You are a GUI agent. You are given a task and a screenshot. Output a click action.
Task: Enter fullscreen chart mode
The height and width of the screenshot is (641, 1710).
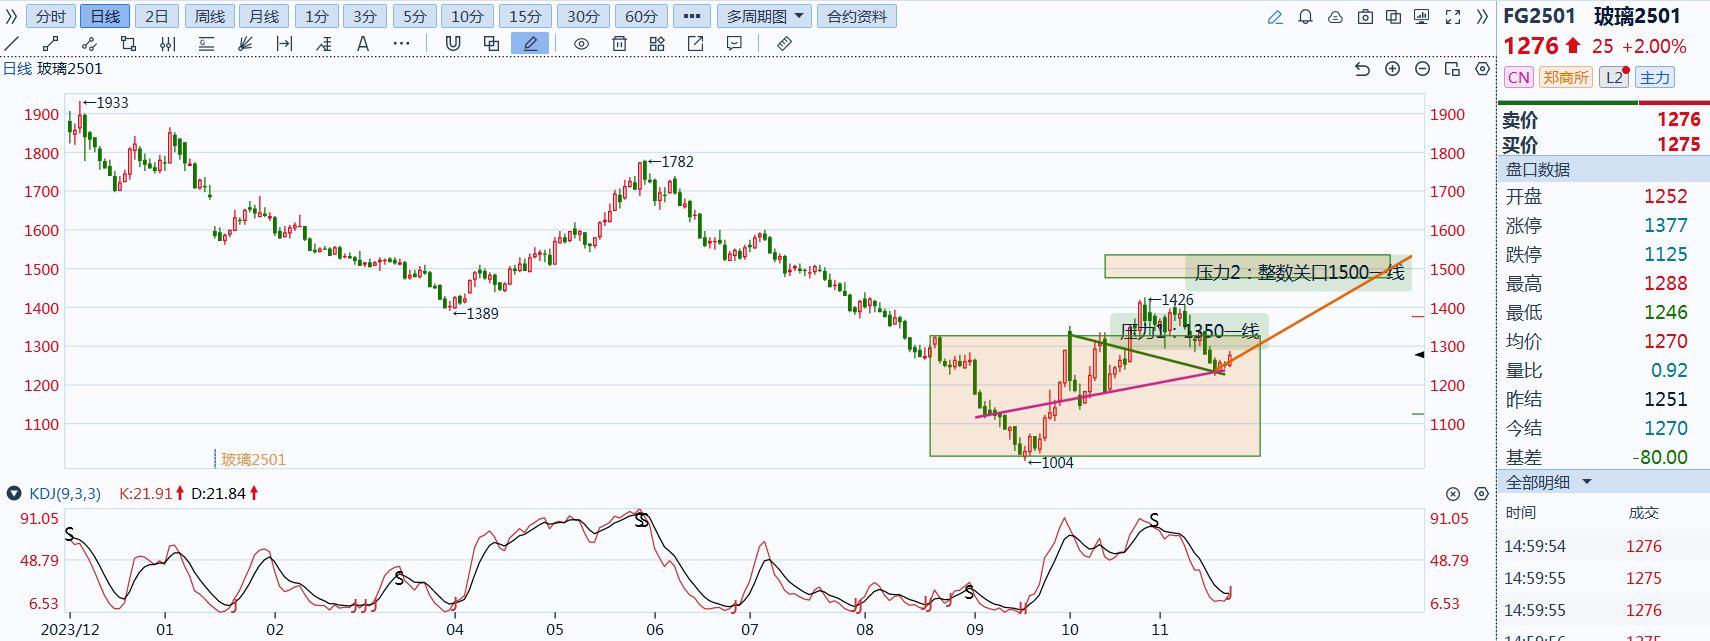tap(1453, 17)
